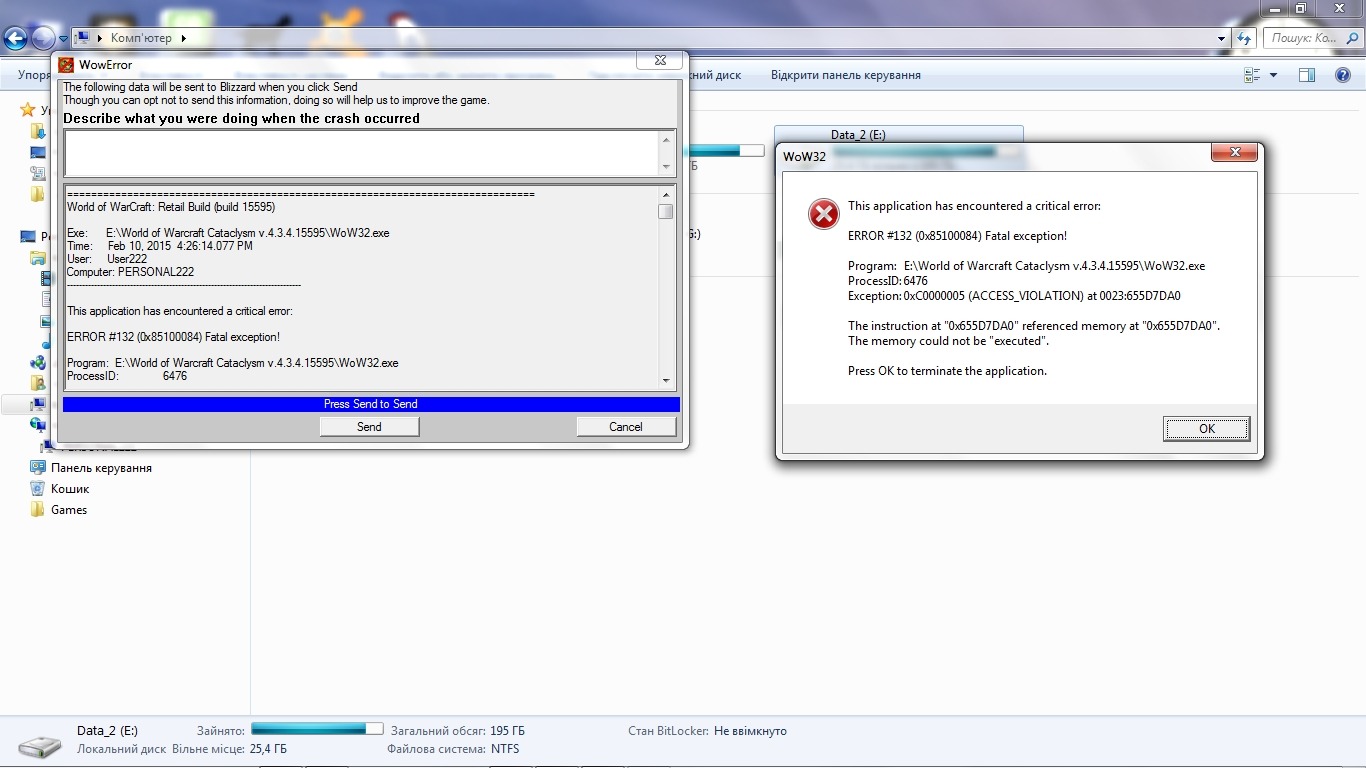Click the up arrow of the description box scrollbar

point(667,139)
